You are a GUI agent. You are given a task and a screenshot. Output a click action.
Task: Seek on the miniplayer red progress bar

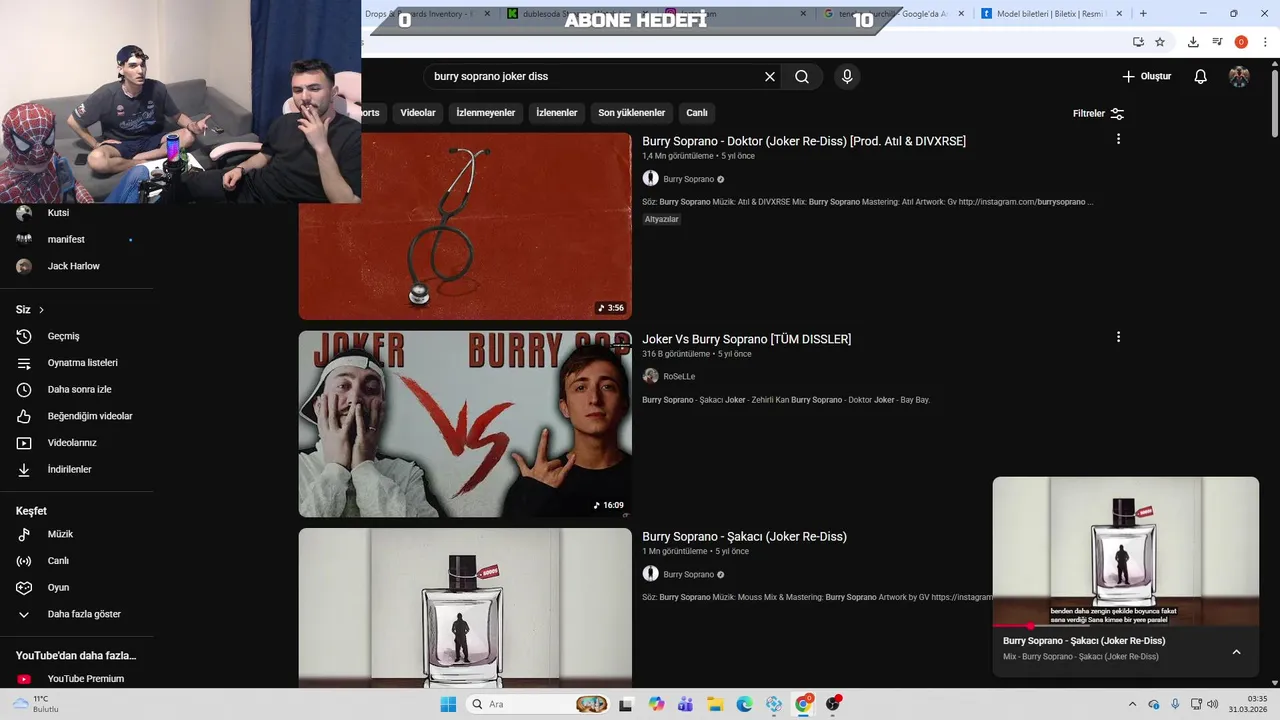[1126, 626]
